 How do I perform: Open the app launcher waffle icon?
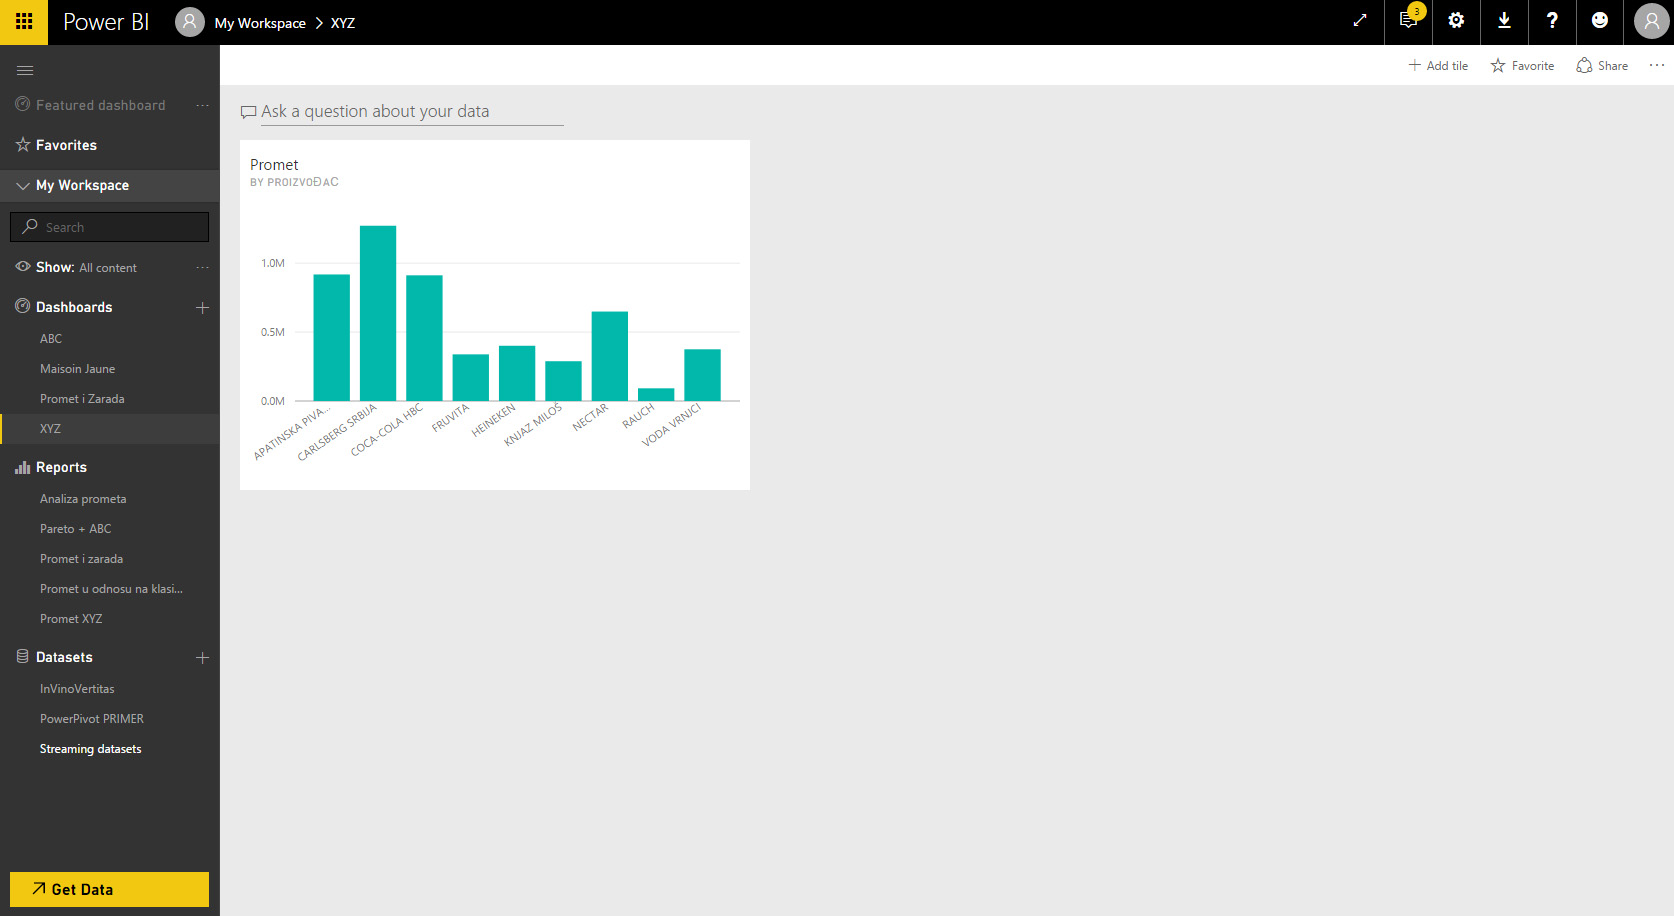click(x=24, y=22)
